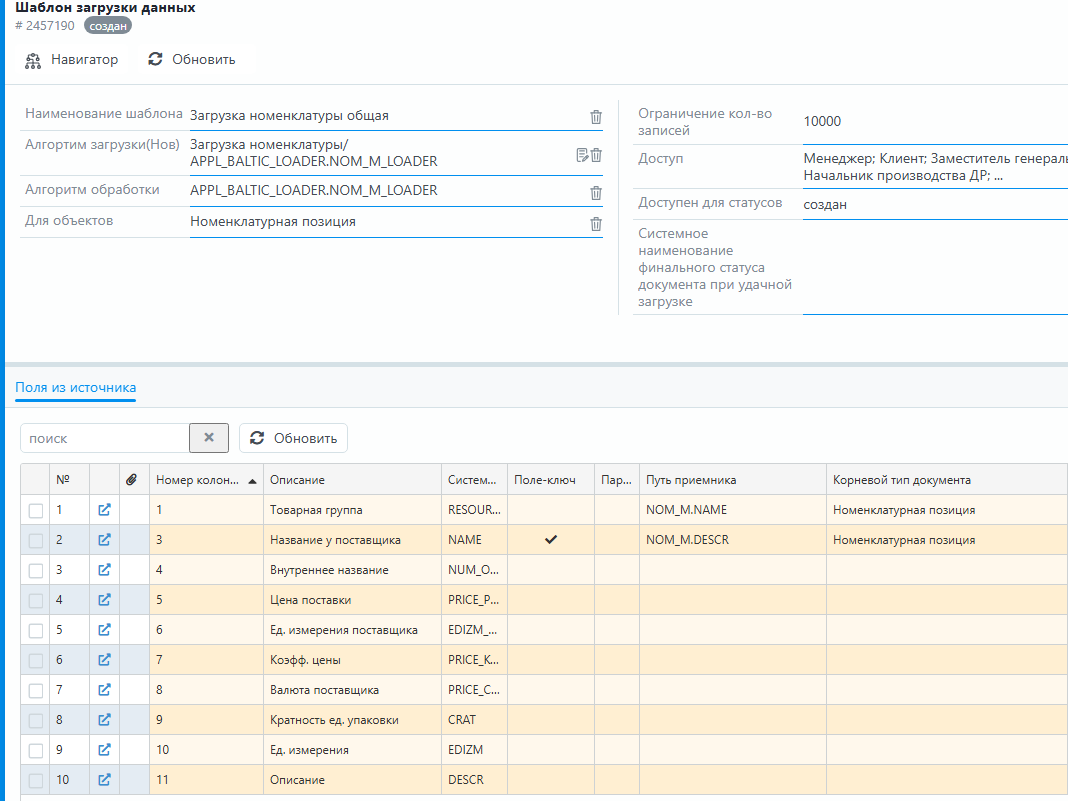
Task: Open row 1 Товарная группа in new window
Action: click(104, 510)
